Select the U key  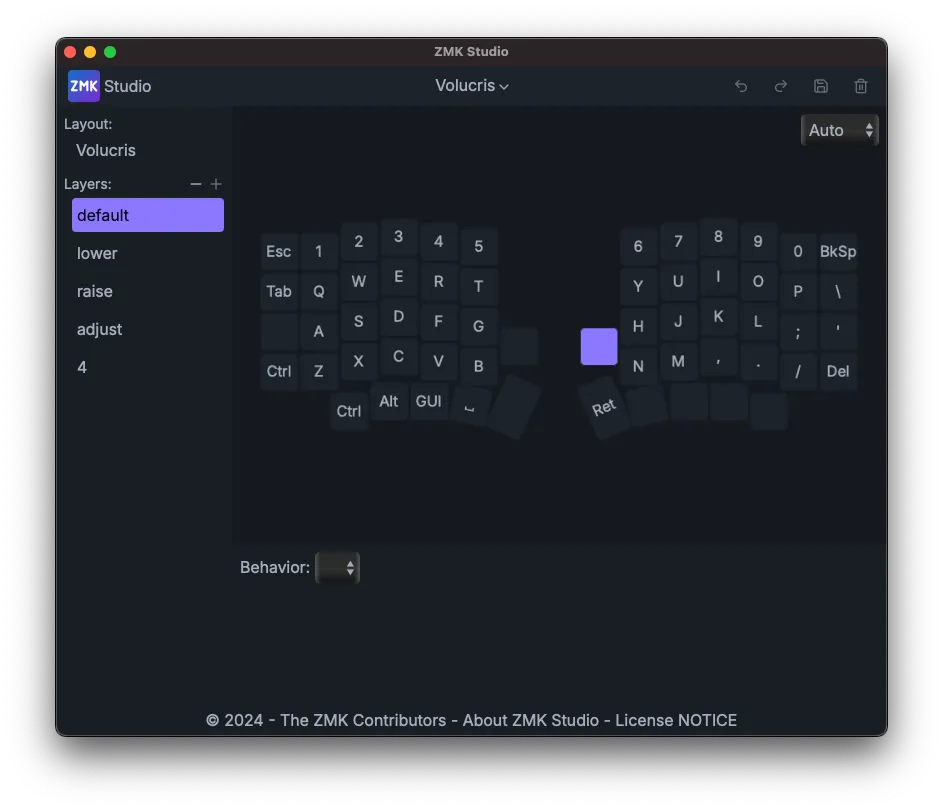[678, 281]
